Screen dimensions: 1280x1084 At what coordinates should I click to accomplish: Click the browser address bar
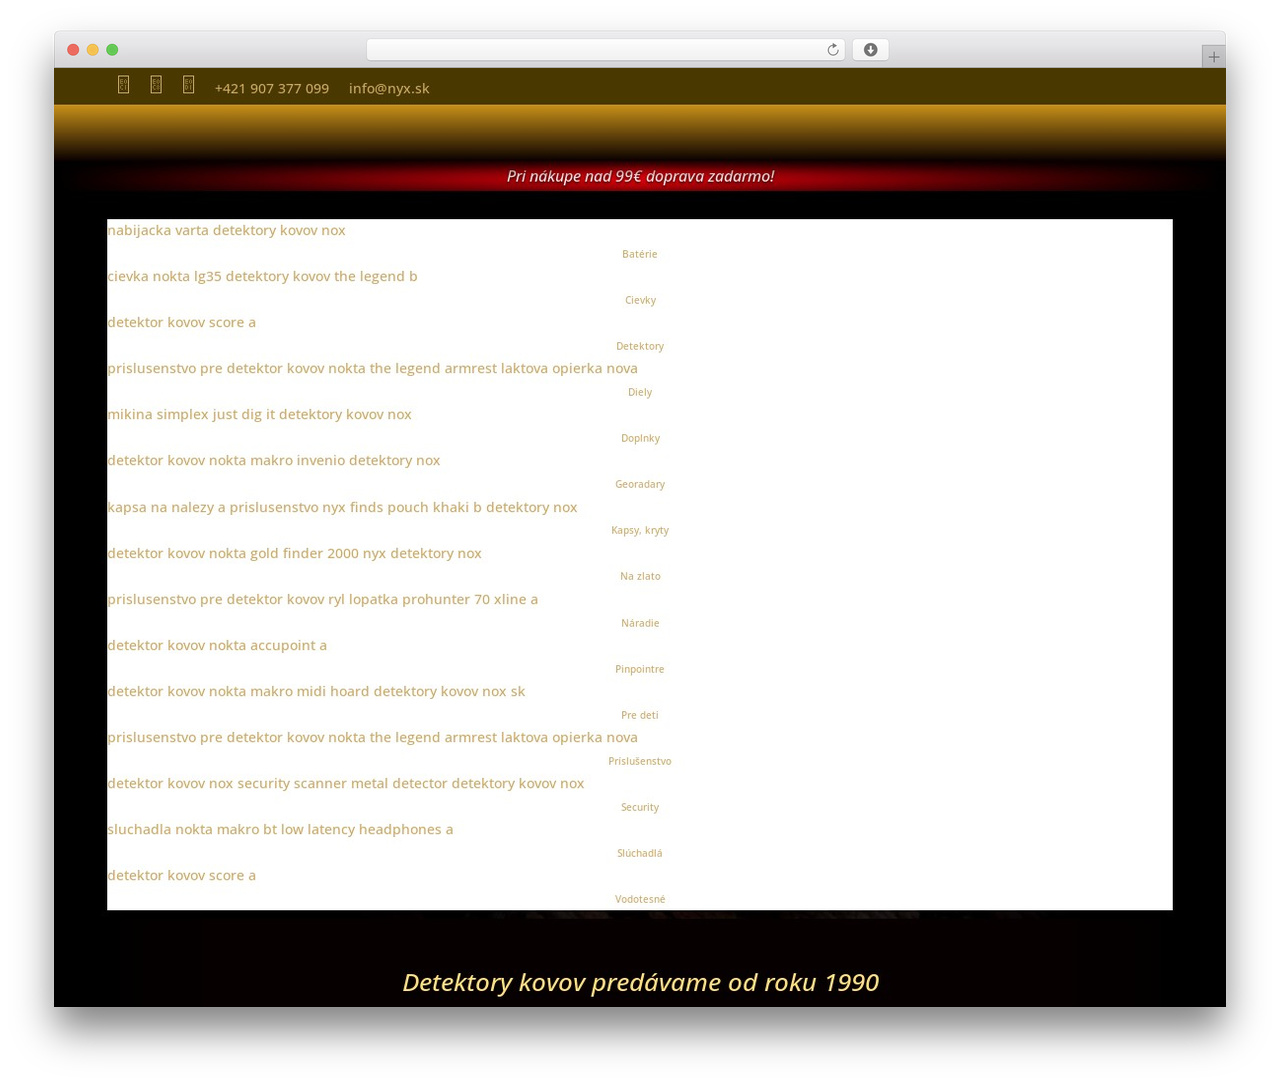[605, 50]
